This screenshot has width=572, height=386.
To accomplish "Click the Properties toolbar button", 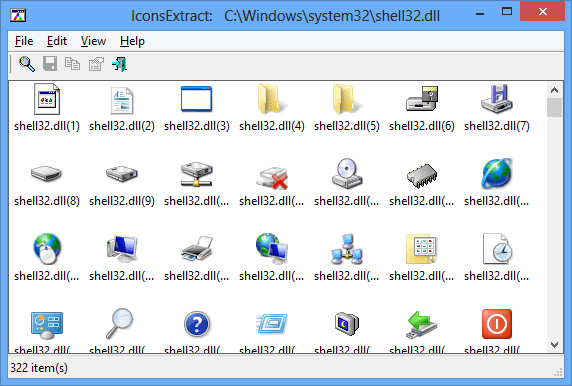I will click(x=96, y=64).
